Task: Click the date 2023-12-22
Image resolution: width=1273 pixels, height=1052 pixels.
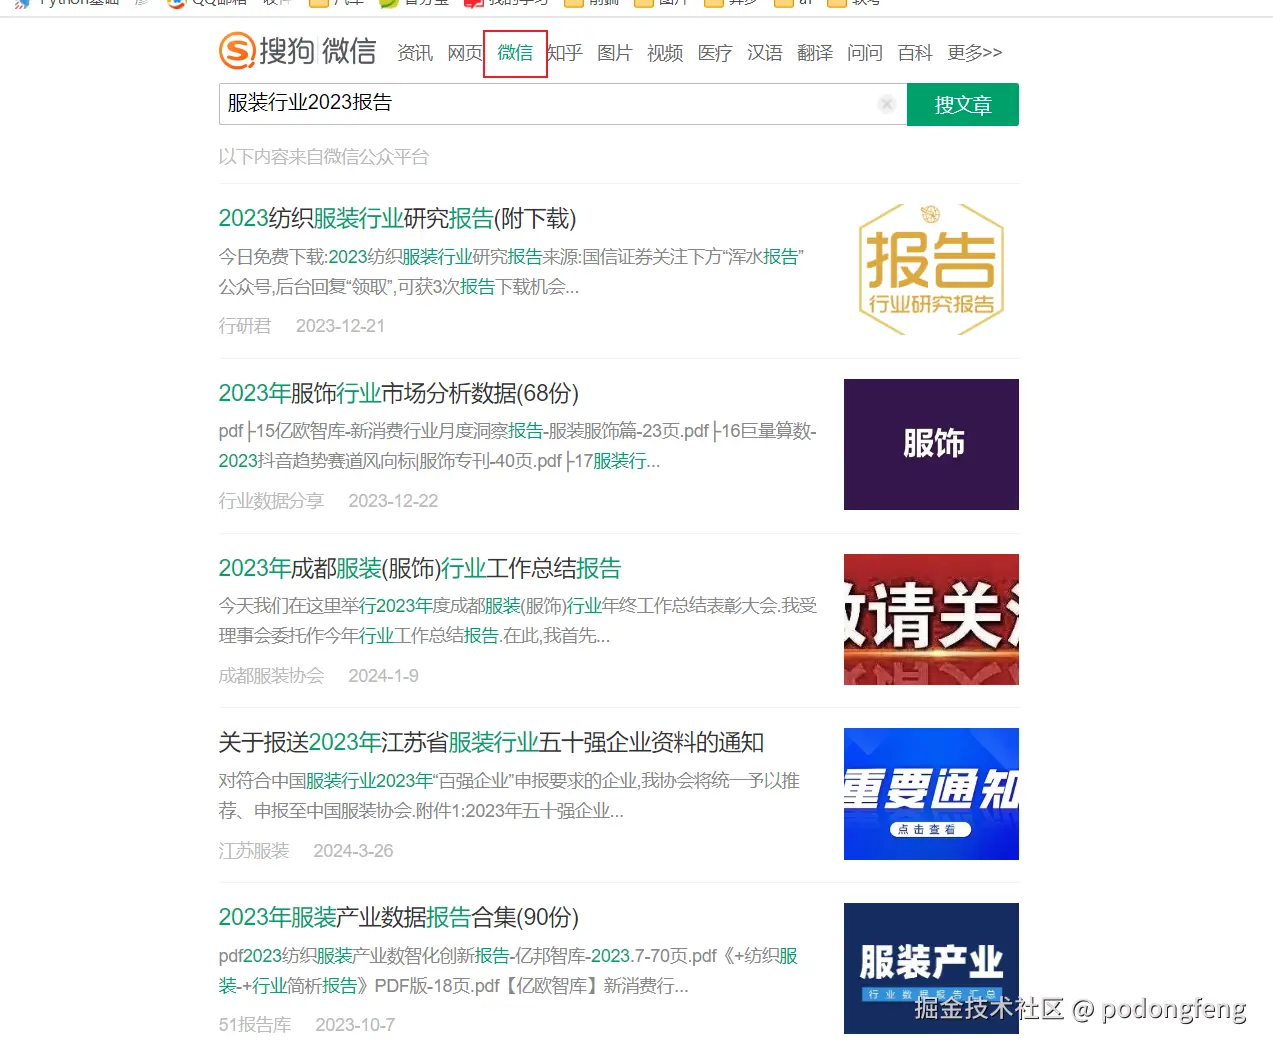Action: 393,501
